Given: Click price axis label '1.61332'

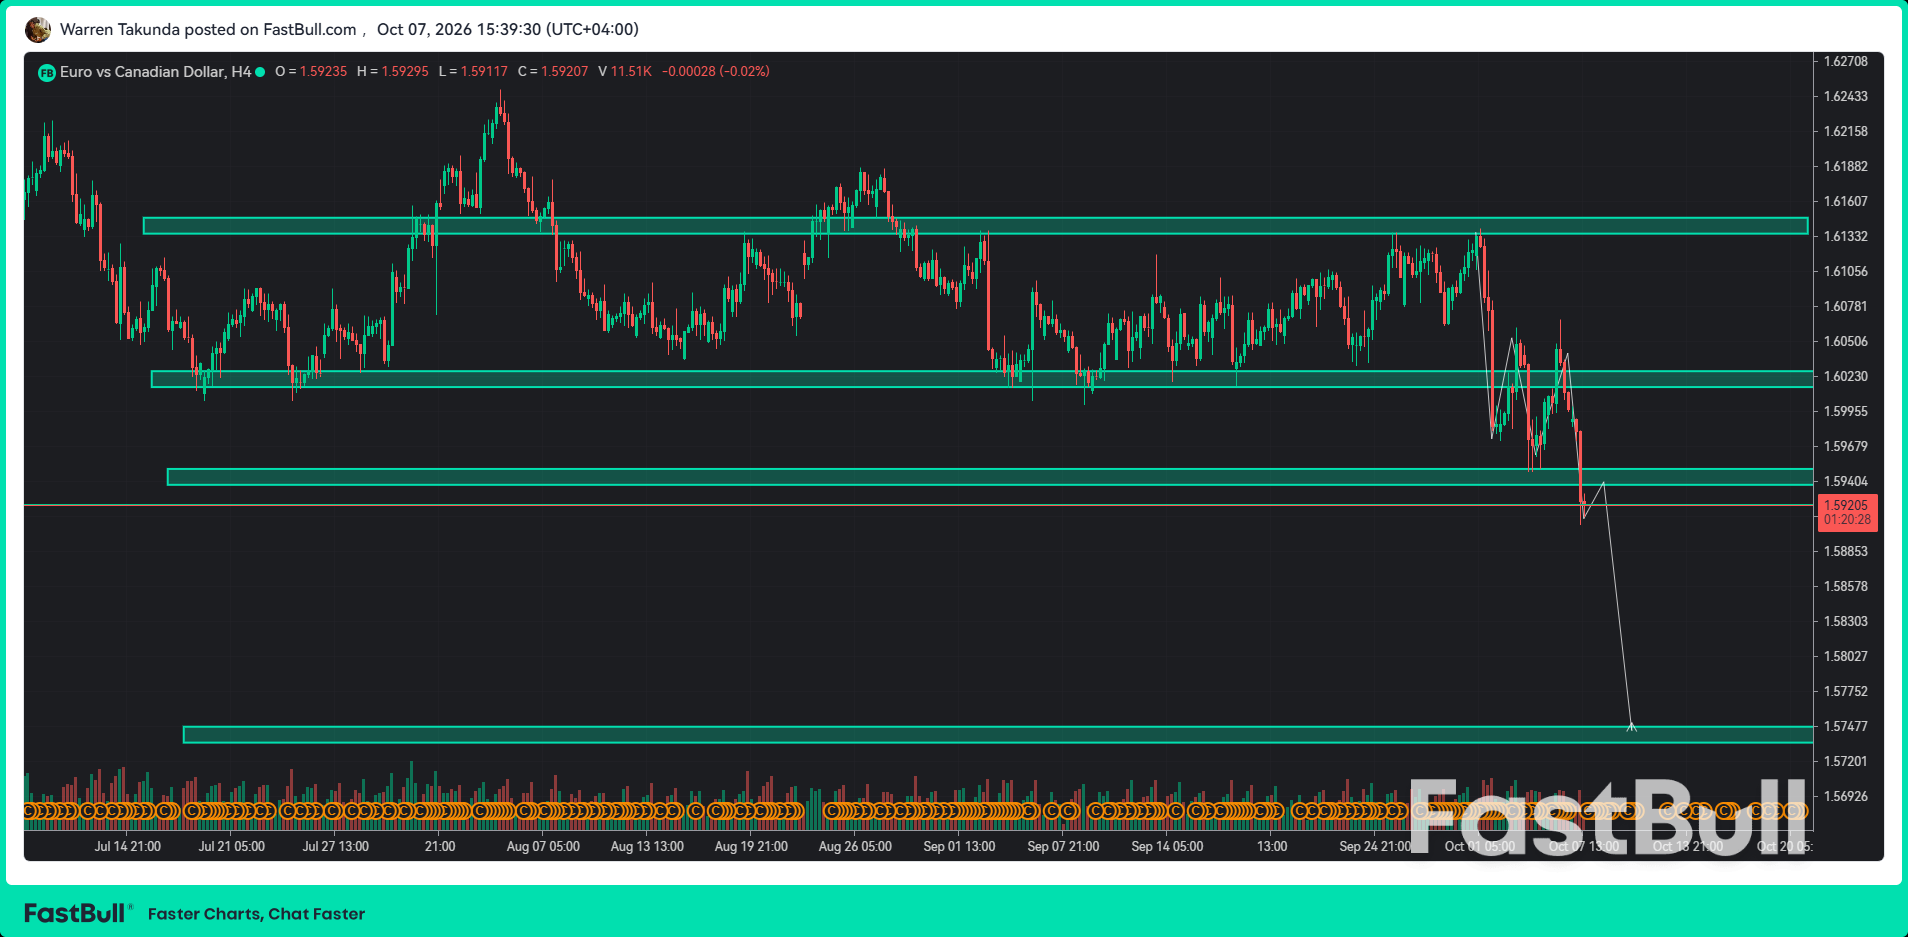Looking at the screenshot, I should [x=1845, y=236].
